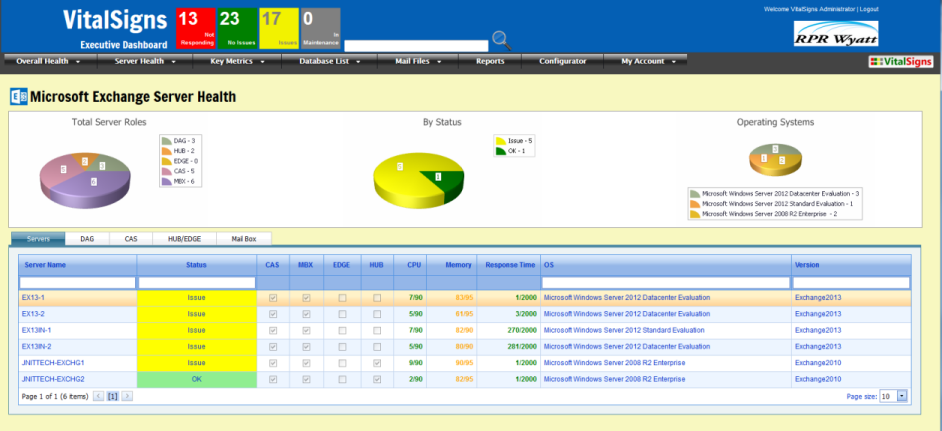Screen dimensions: 942x431
Task: Toggle MBX checkbox for JNITTECH-EXCHG1
Action: (306, 362)
